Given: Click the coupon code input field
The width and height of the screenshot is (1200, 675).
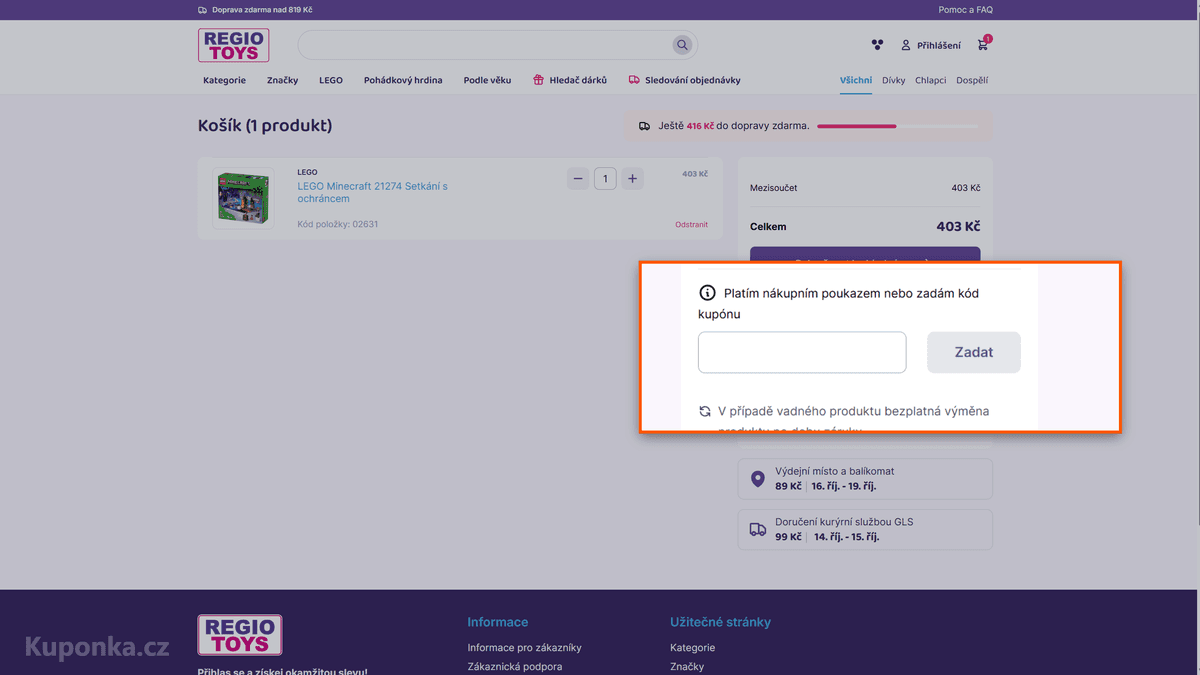Looking at the screenshot, I should click(x=802, y=352).
